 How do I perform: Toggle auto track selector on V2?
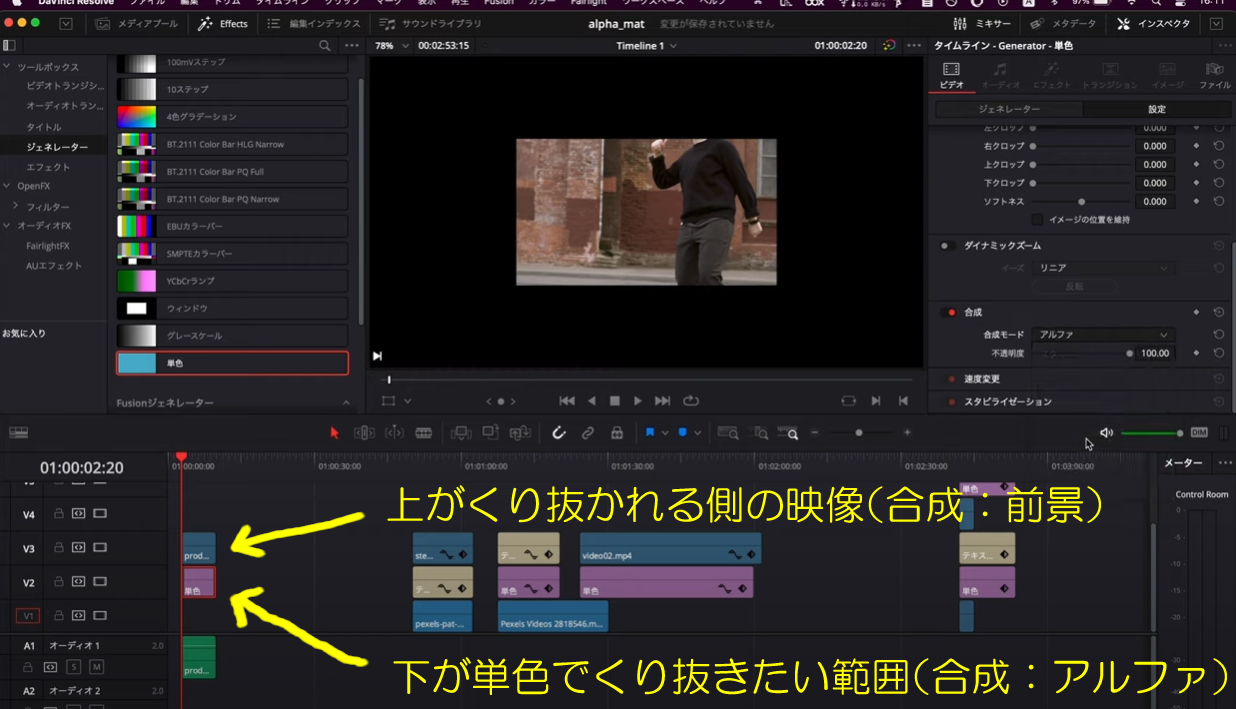(78, 582)
